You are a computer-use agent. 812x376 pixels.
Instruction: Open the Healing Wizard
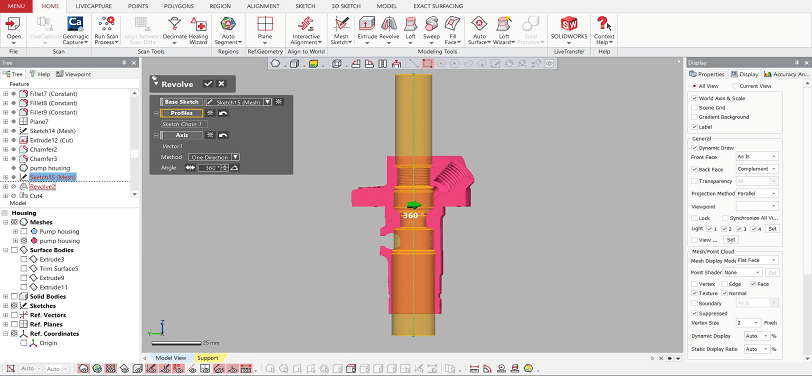tap(198, 30)
